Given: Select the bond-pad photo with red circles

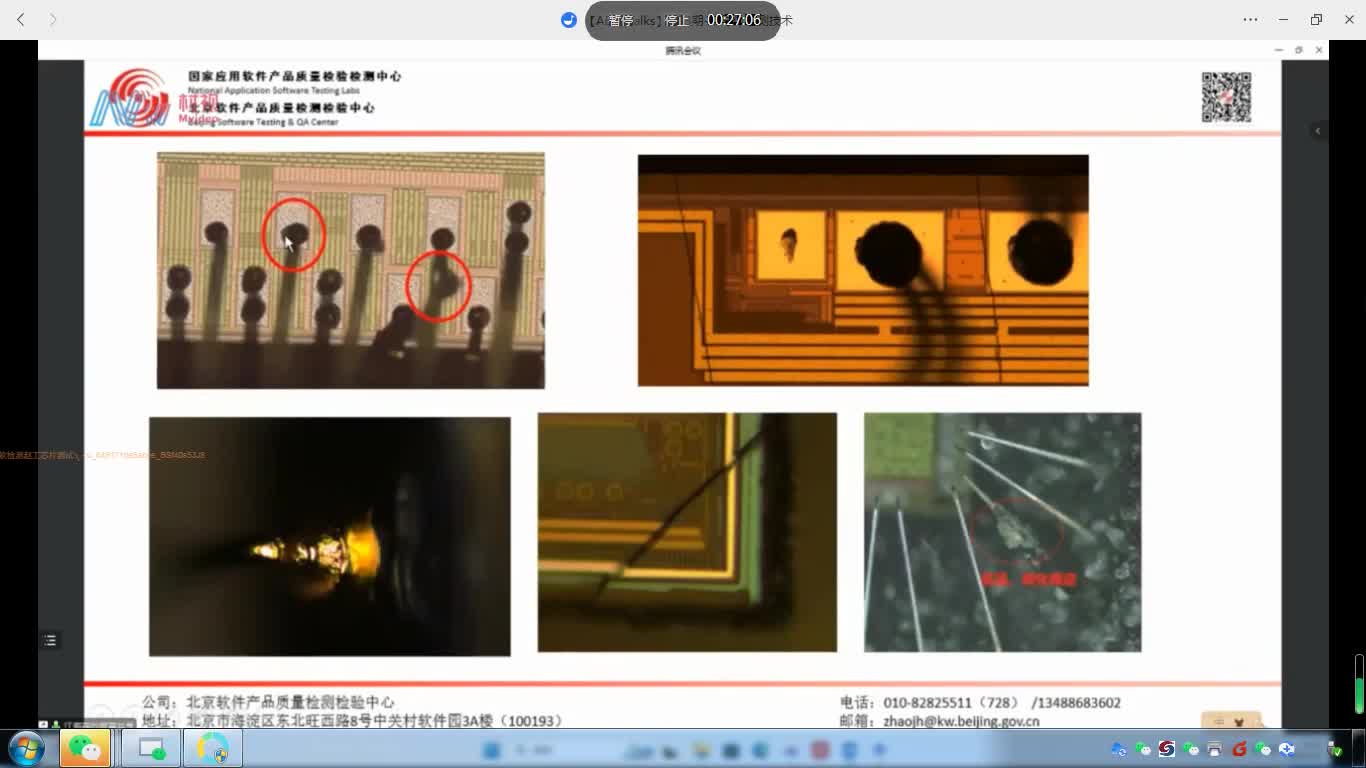Looking at the screenshot, I should (x=351, y=270).
